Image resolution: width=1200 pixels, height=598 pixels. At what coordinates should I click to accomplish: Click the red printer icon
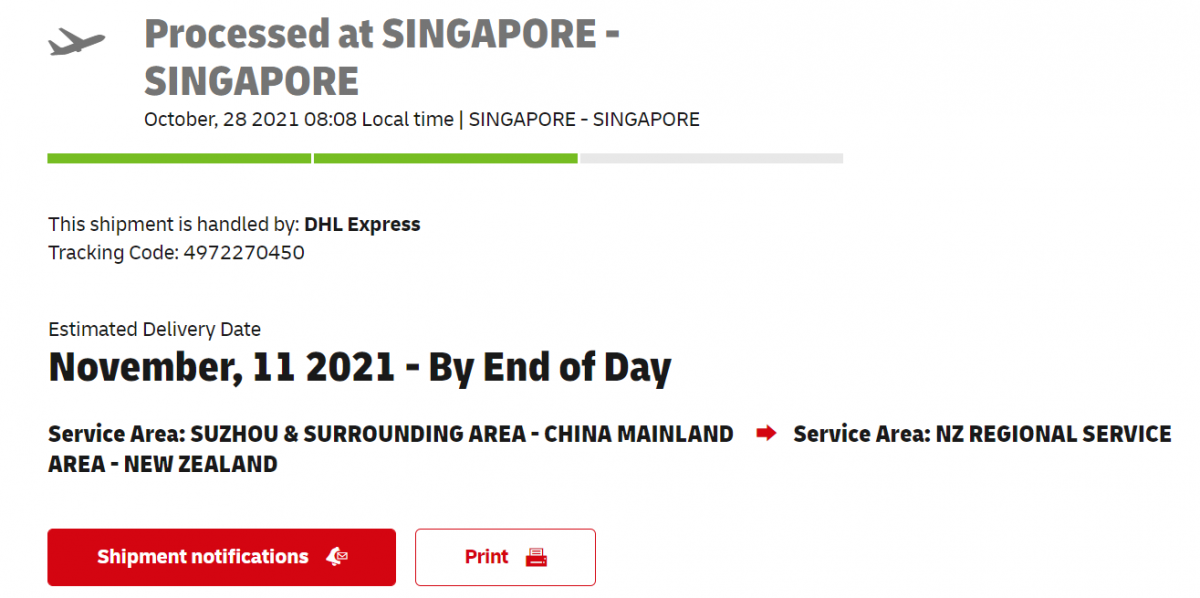(537, 557)
